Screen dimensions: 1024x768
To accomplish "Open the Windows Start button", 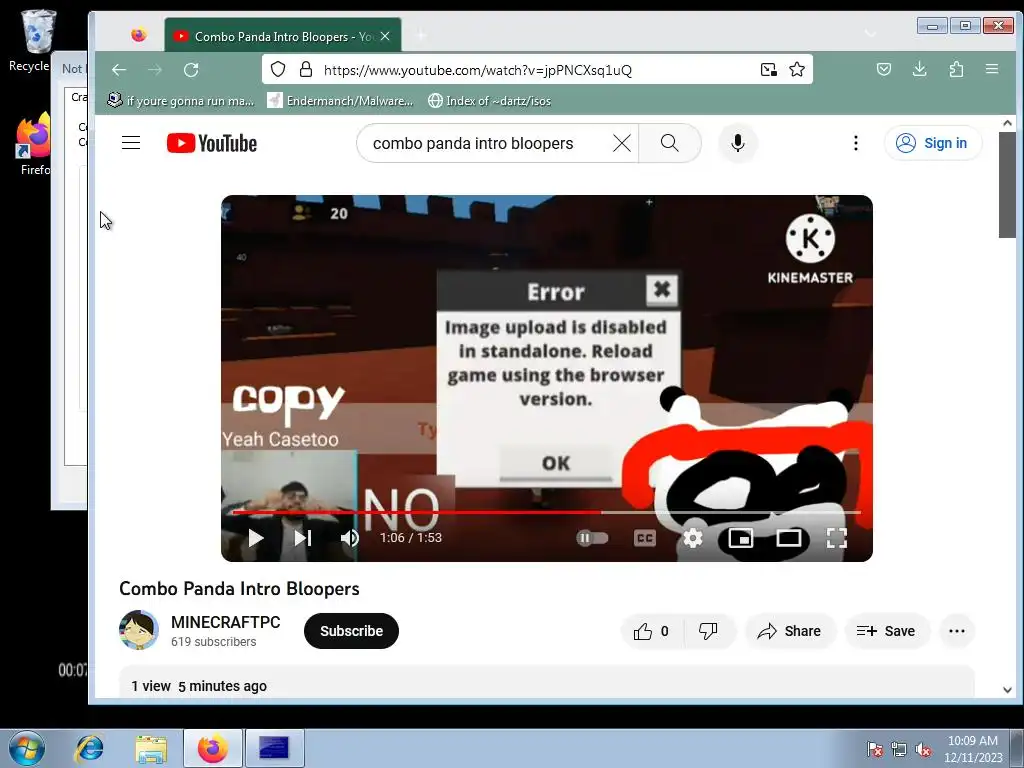I will coord(27,748).
